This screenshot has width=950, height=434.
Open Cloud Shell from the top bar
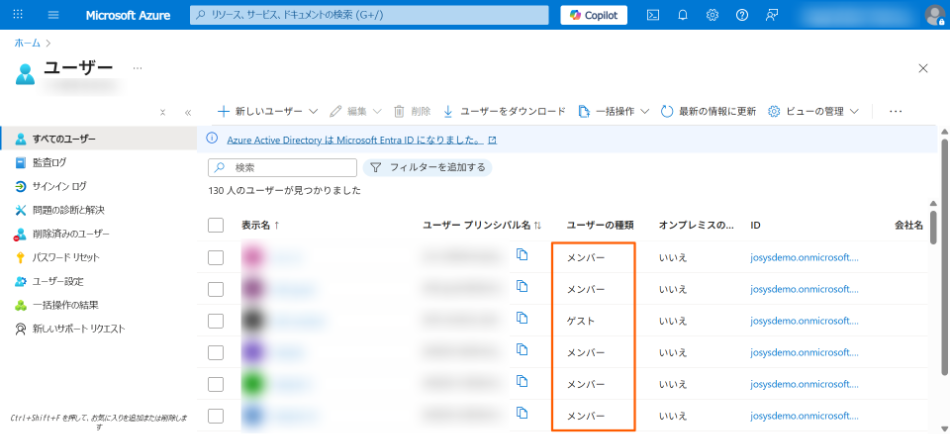click(653, 15)
